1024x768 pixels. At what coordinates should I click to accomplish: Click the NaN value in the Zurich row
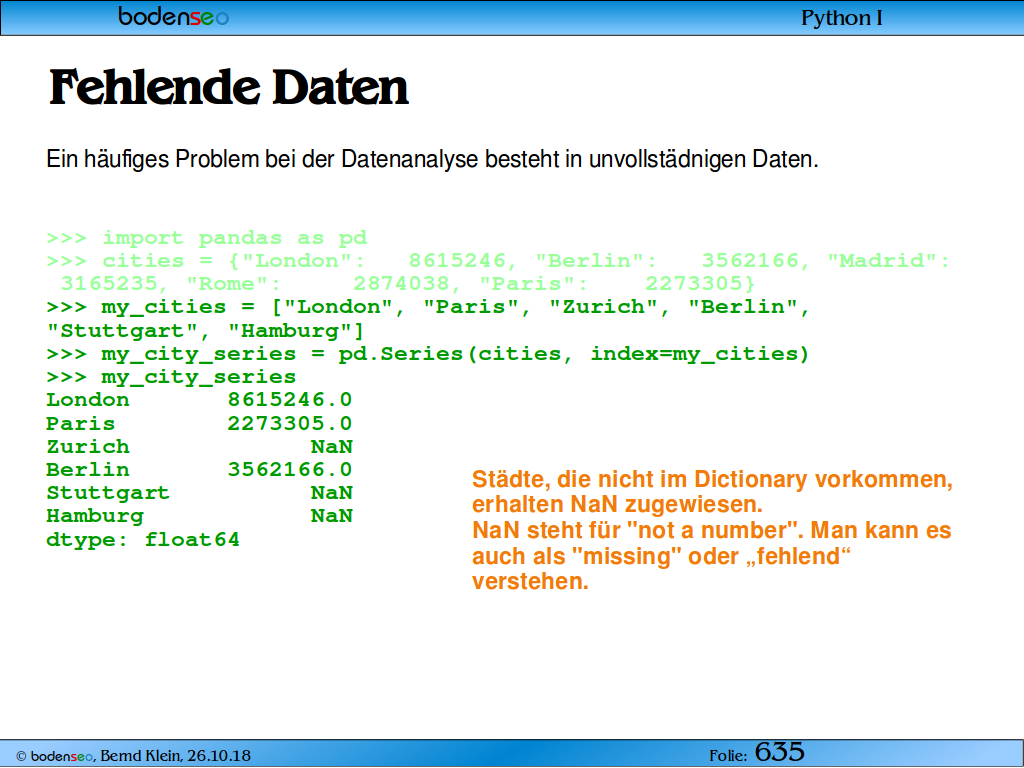point(332,447)
